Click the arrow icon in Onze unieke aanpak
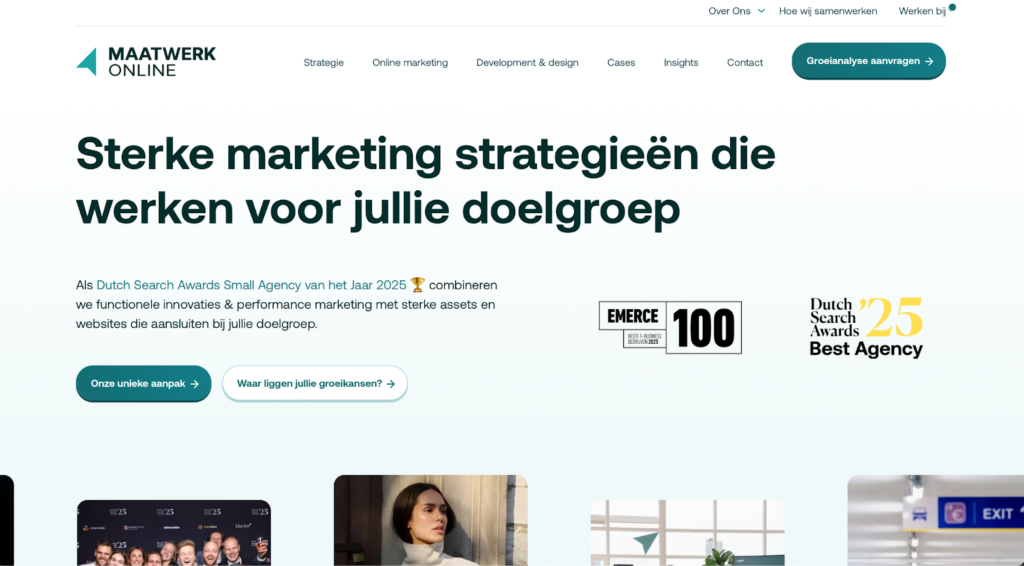Screen dimensions: 1024x566 (x=194, y=384)
